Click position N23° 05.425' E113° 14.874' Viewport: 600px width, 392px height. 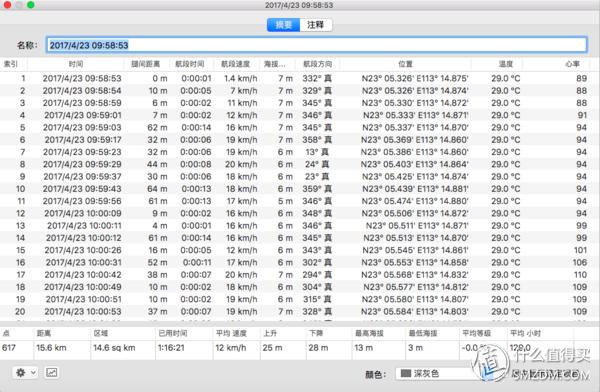coord(415,176)
